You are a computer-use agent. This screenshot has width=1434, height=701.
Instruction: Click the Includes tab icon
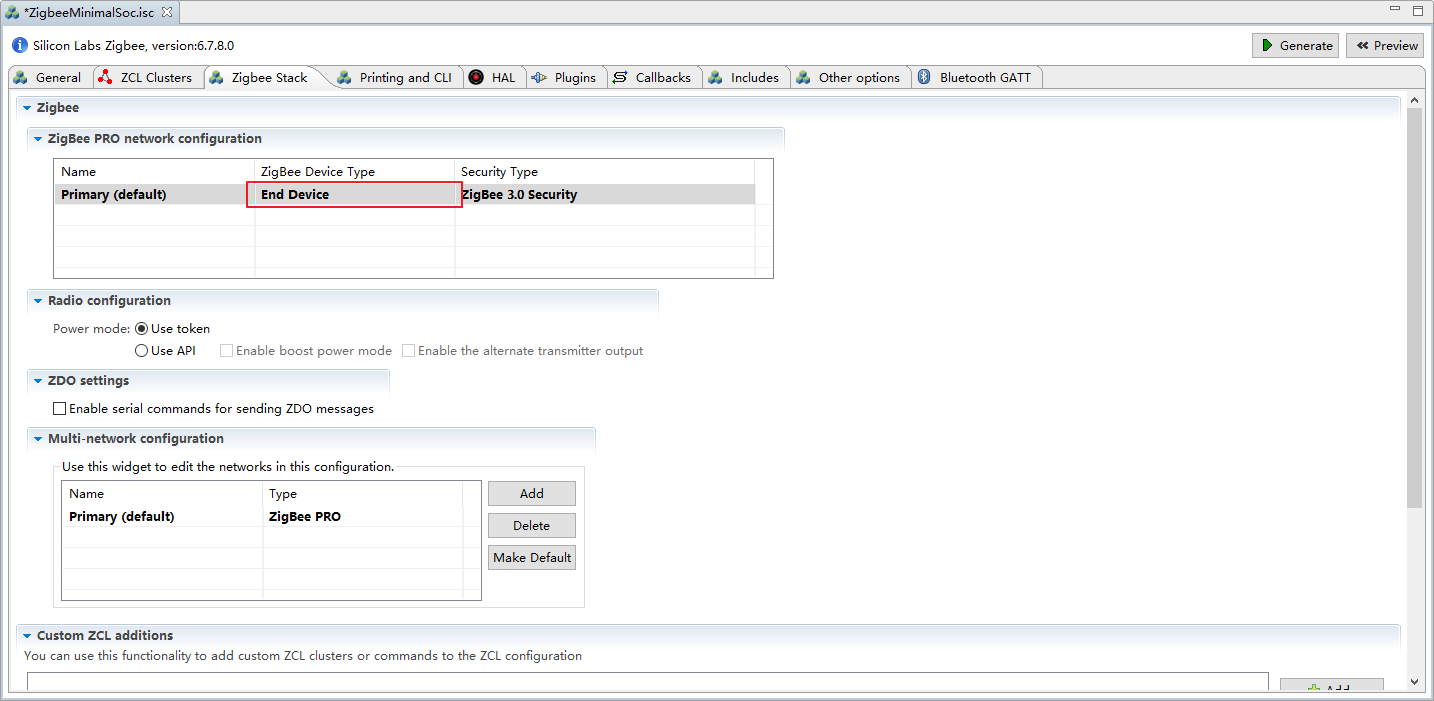coord(716,77)
